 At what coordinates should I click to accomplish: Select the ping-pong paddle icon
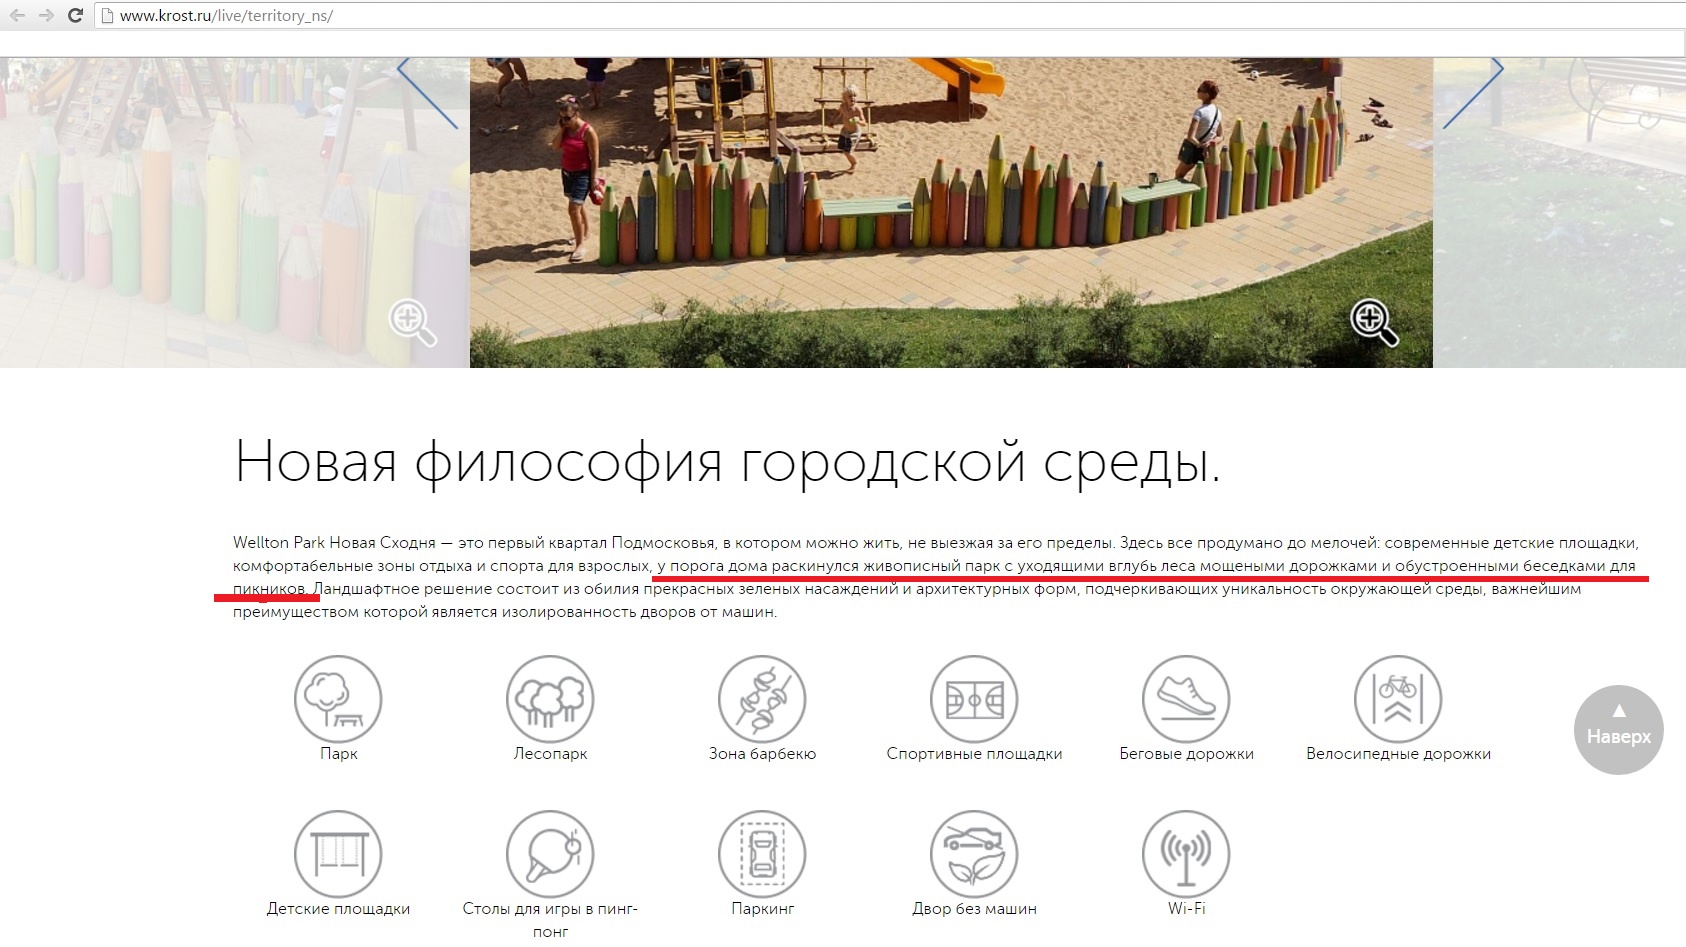550,854
